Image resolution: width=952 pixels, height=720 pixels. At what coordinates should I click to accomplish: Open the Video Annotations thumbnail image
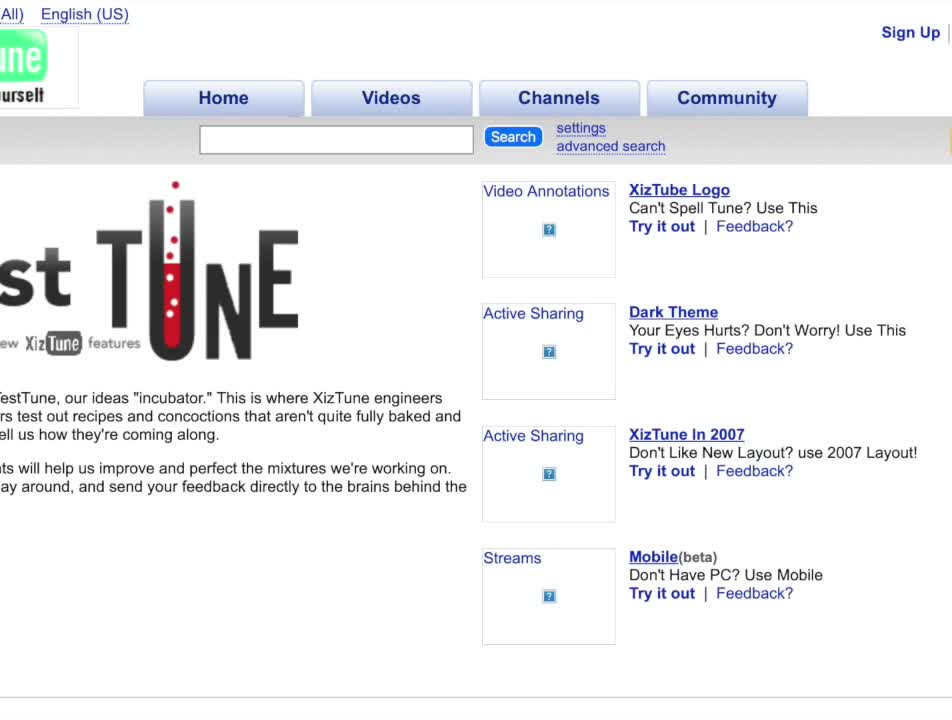[x=549, y=230]
